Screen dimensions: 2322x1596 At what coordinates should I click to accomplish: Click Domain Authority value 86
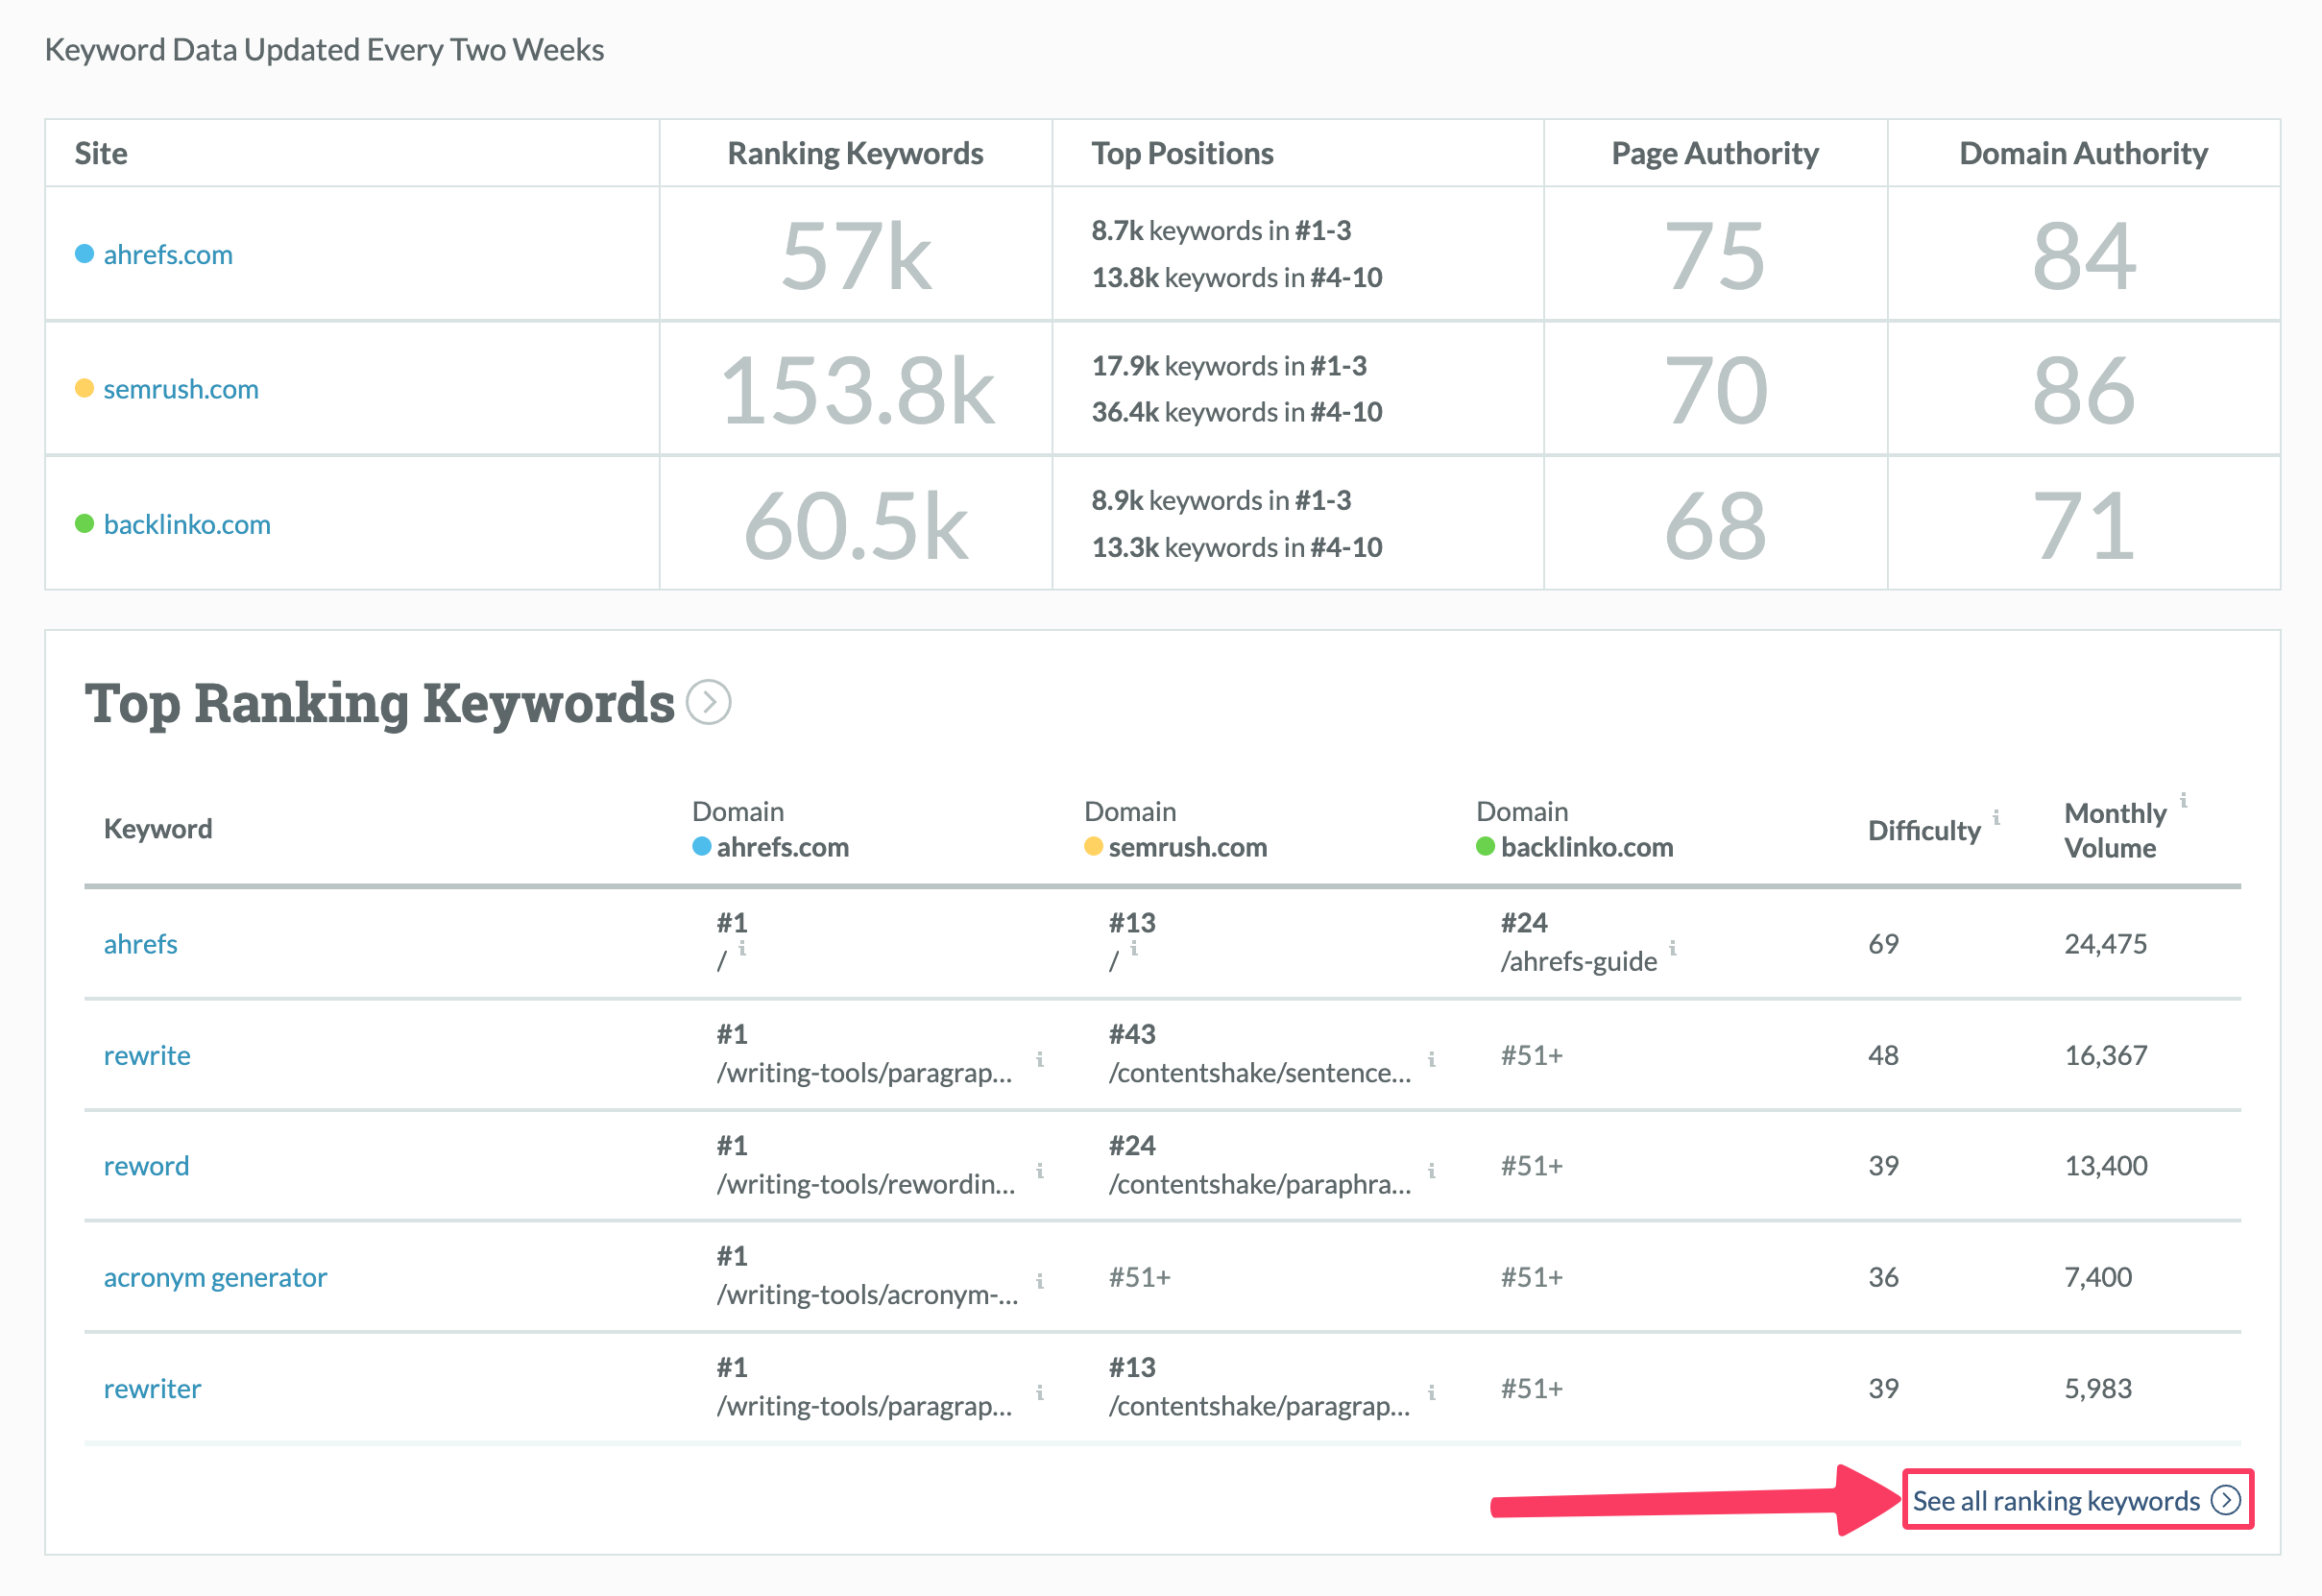point(2084,390)
